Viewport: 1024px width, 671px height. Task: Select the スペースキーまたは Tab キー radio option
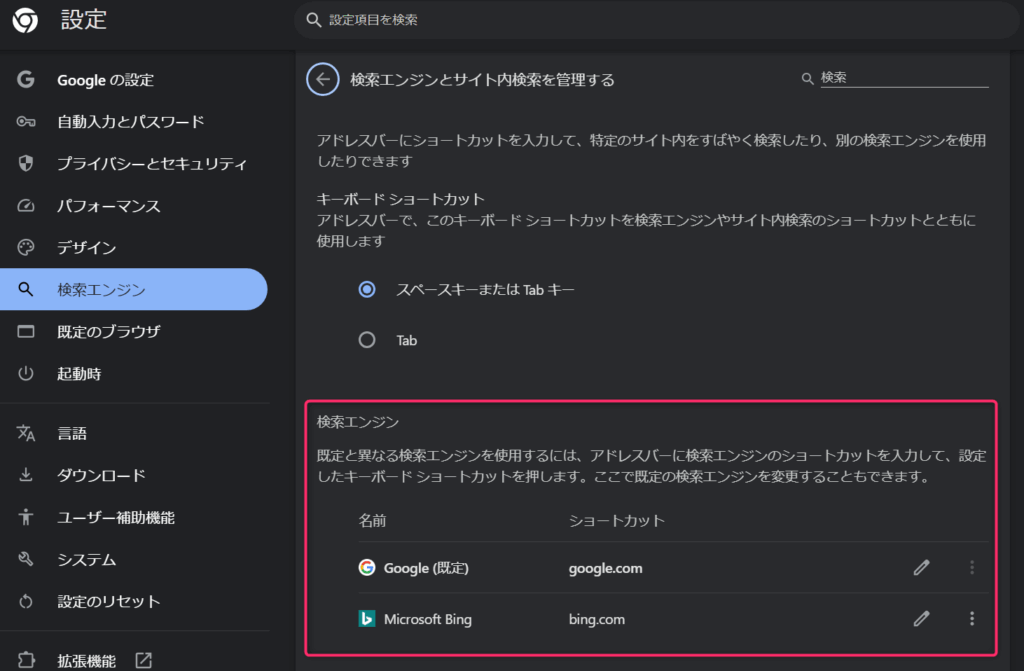click(367, 289)
